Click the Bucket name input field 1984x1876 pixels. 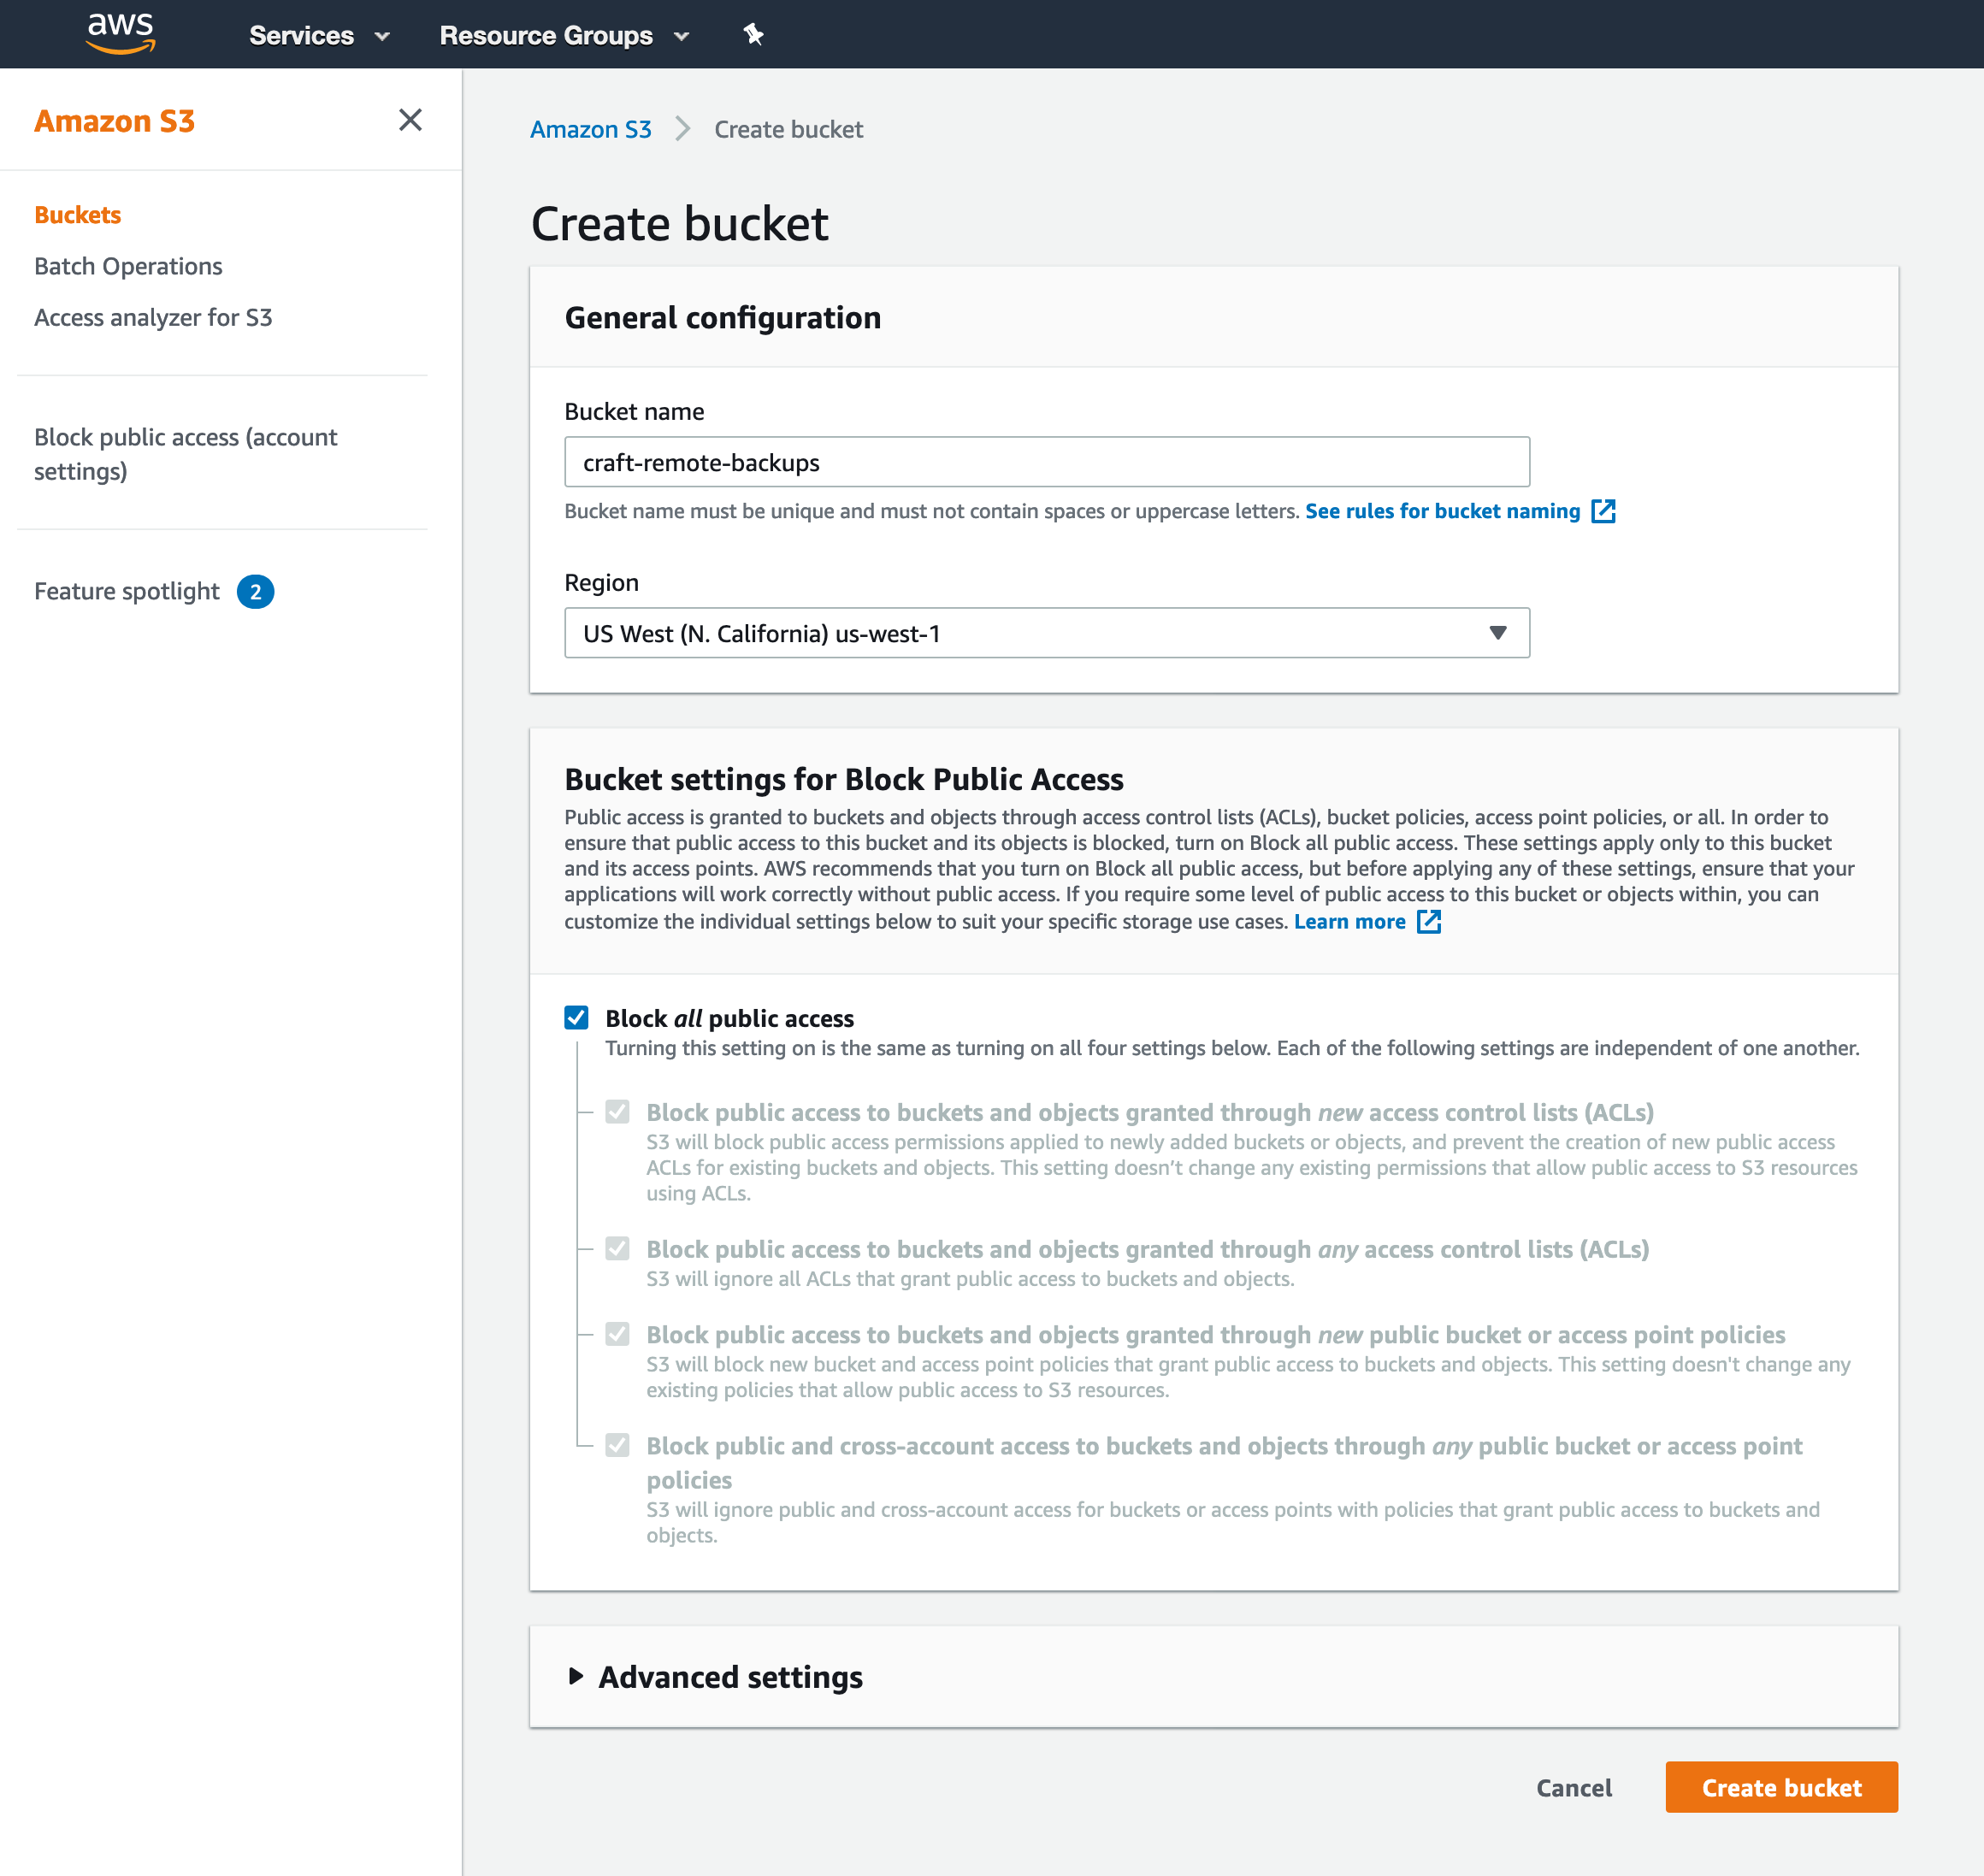(x=1047, y=462)
